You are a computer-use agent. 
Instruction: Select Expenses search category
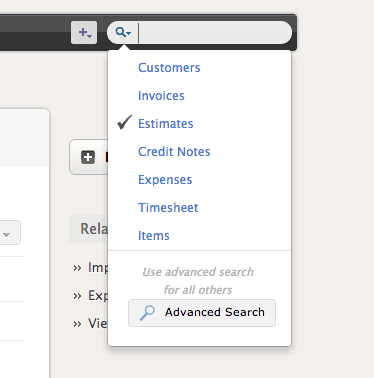coord(165,180)
